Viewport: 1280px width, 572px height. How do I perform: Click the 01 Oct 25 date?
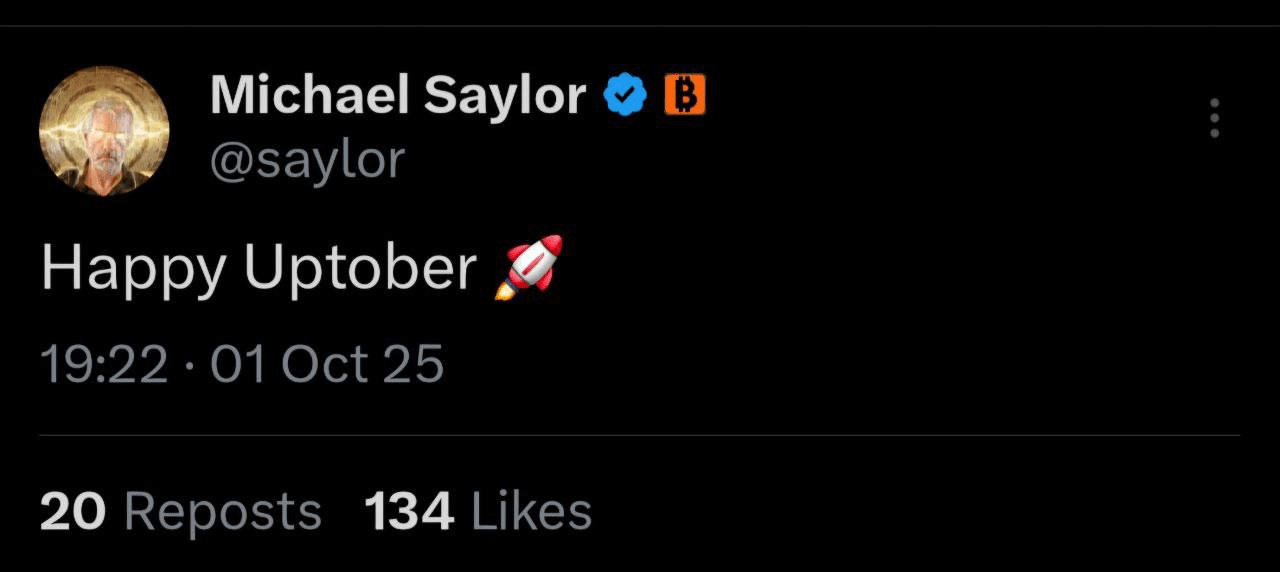click(328, 364)
